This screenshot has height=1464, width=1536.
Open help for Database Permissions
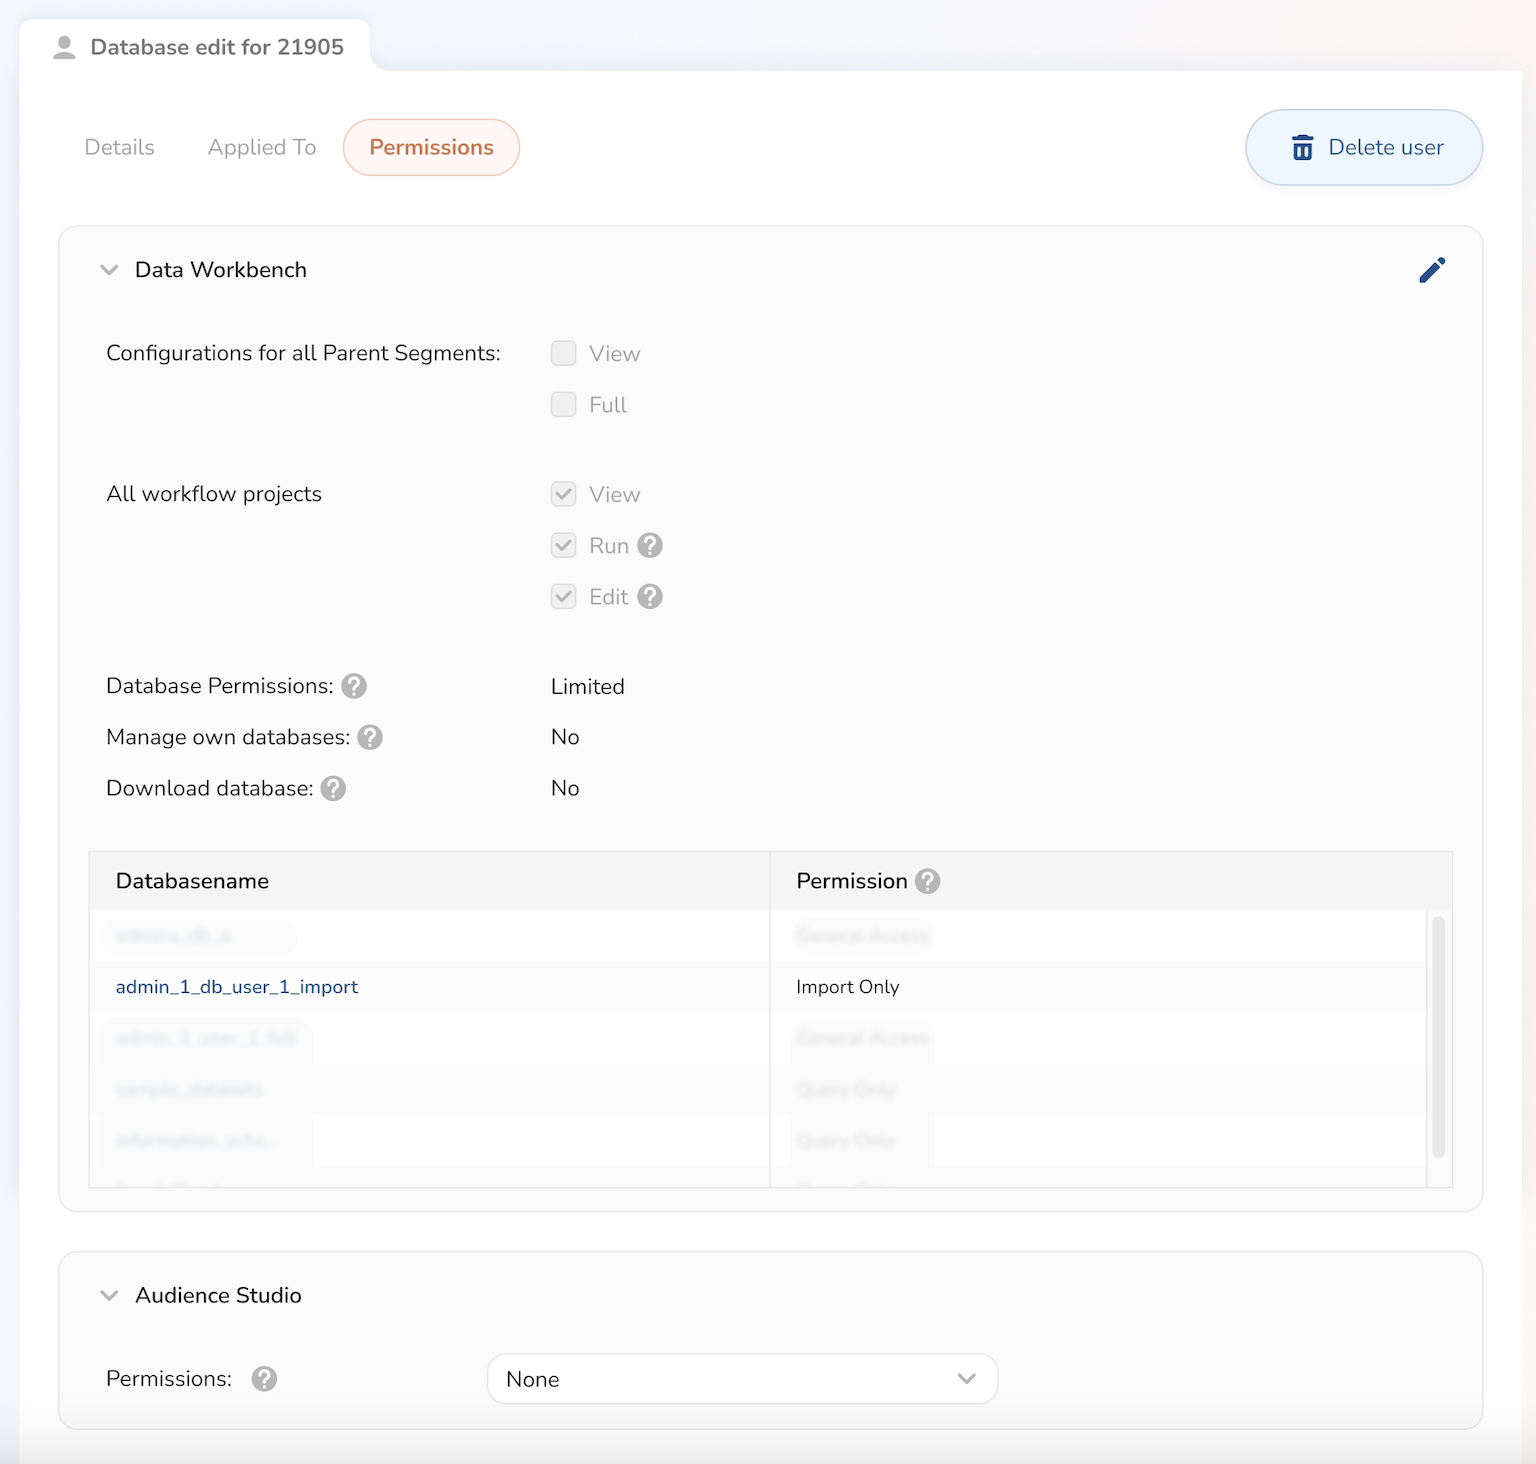tap(354, 686)
